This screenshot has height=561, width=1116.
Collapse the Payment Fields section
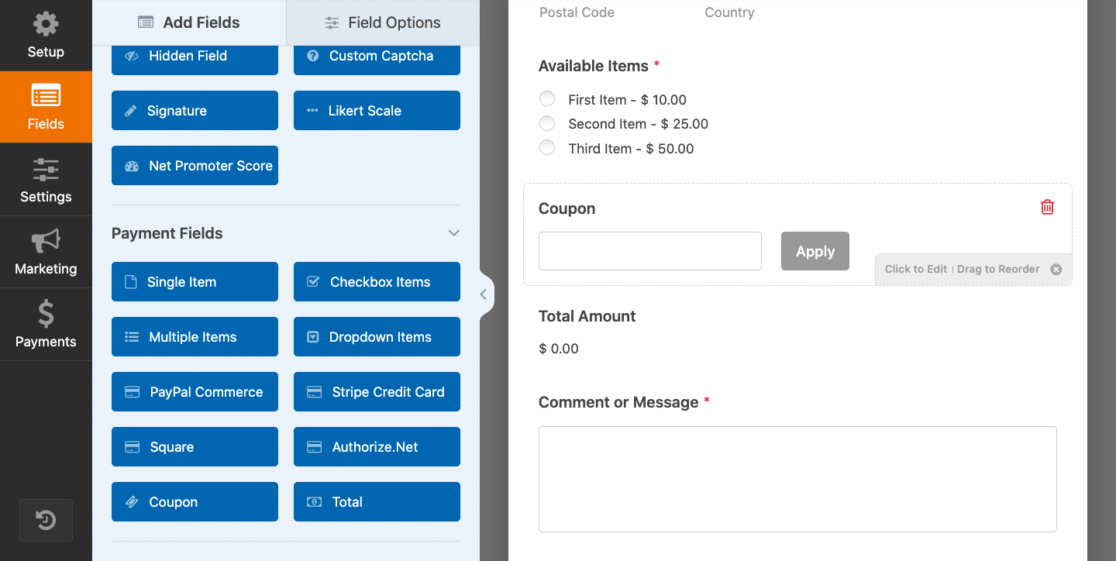(x=453, y=233)
